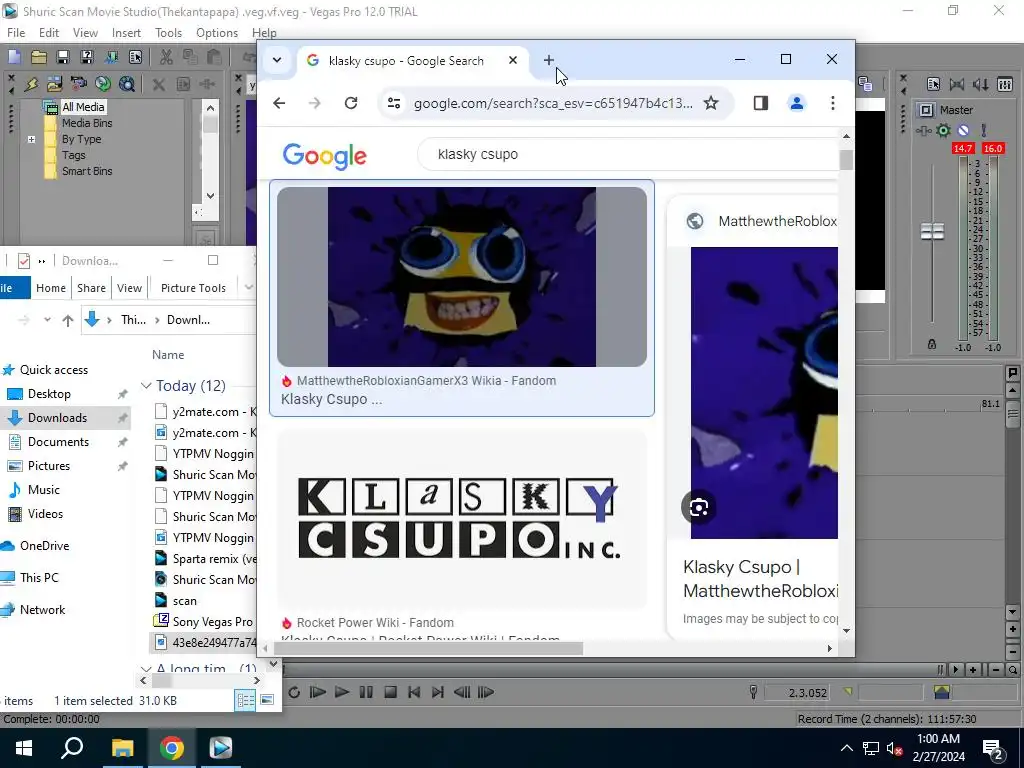Open Windows Start menu
This screenshot has height=768, width=1024.
click(24, 748)
